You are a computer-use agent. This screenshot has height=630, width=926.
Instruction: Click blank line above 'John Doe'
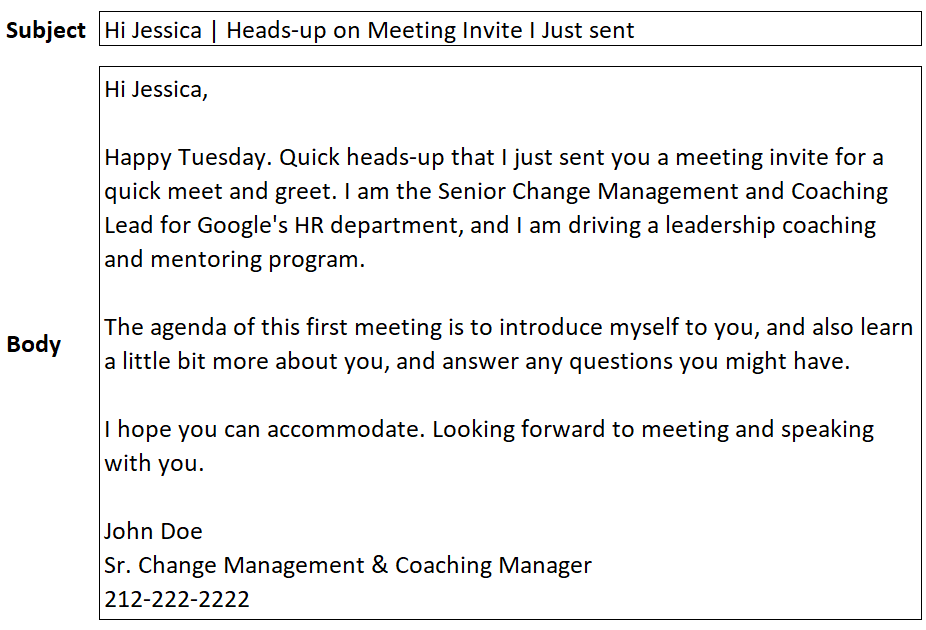[510, 497]
